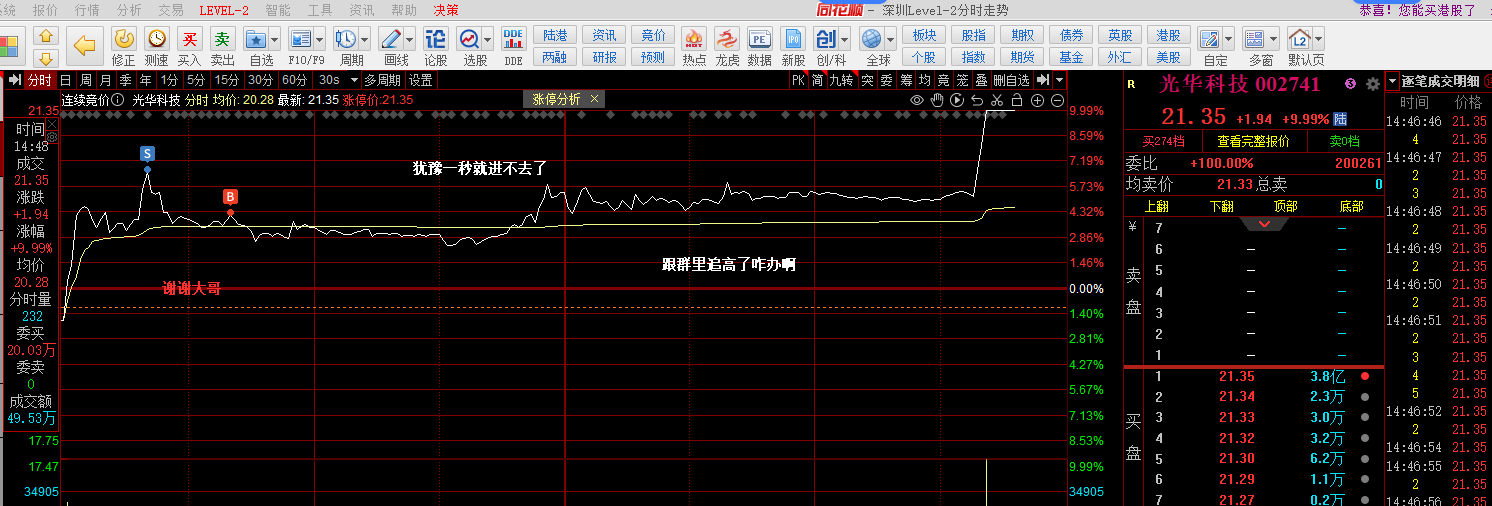The image size is (1492, 506).
Task: Open the 全球 globe icon
Action: pos(871,39)
